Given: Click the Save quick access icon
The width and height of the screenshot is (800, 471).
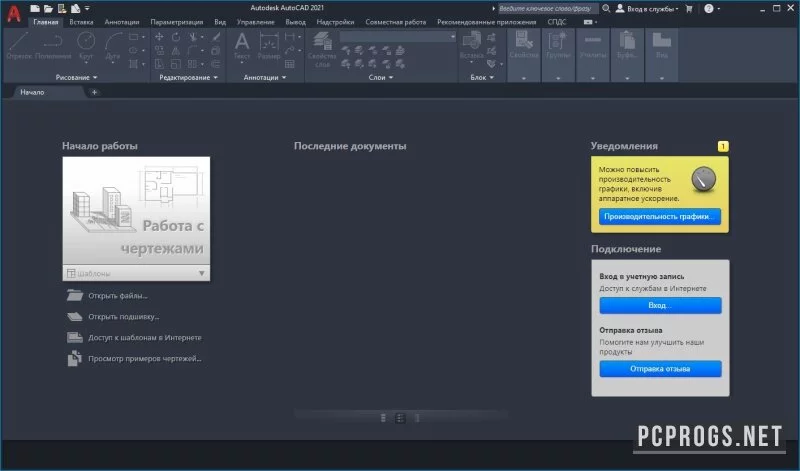Looking at the screenshot, I should 62,8.
